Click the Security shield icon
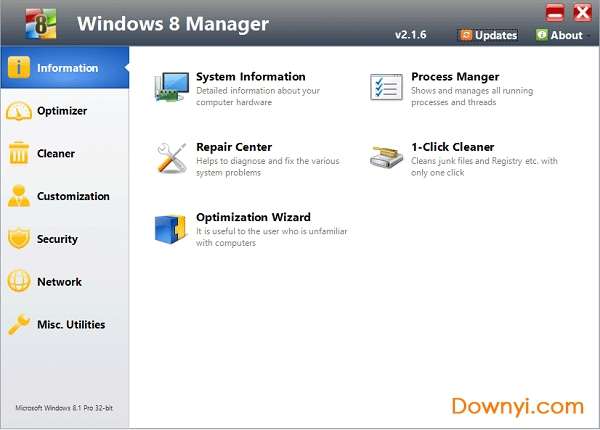 click(19, 238)
